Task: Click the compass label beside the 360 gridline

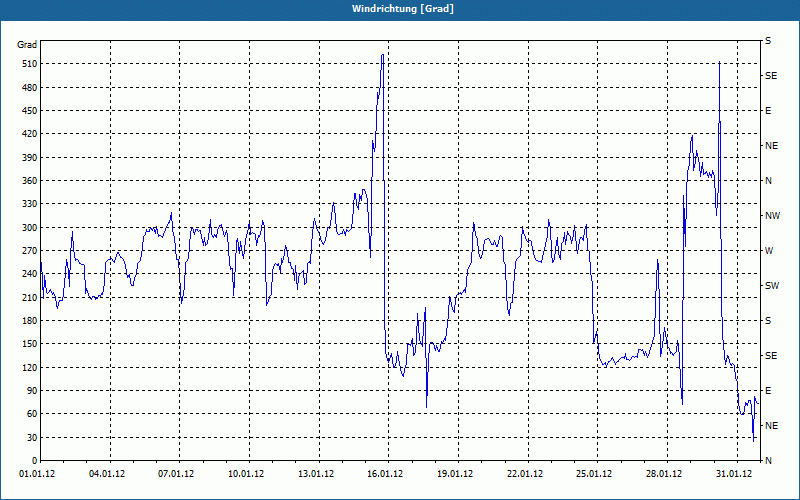Action: click(x=769, y=181)
